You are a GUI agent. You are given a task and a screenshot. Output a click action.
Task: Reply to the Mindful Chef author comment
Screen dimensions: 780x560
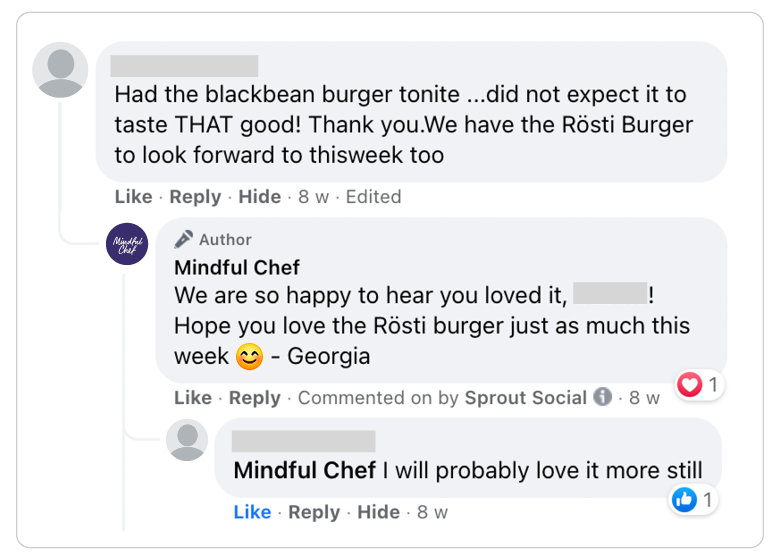coord(254,397)
